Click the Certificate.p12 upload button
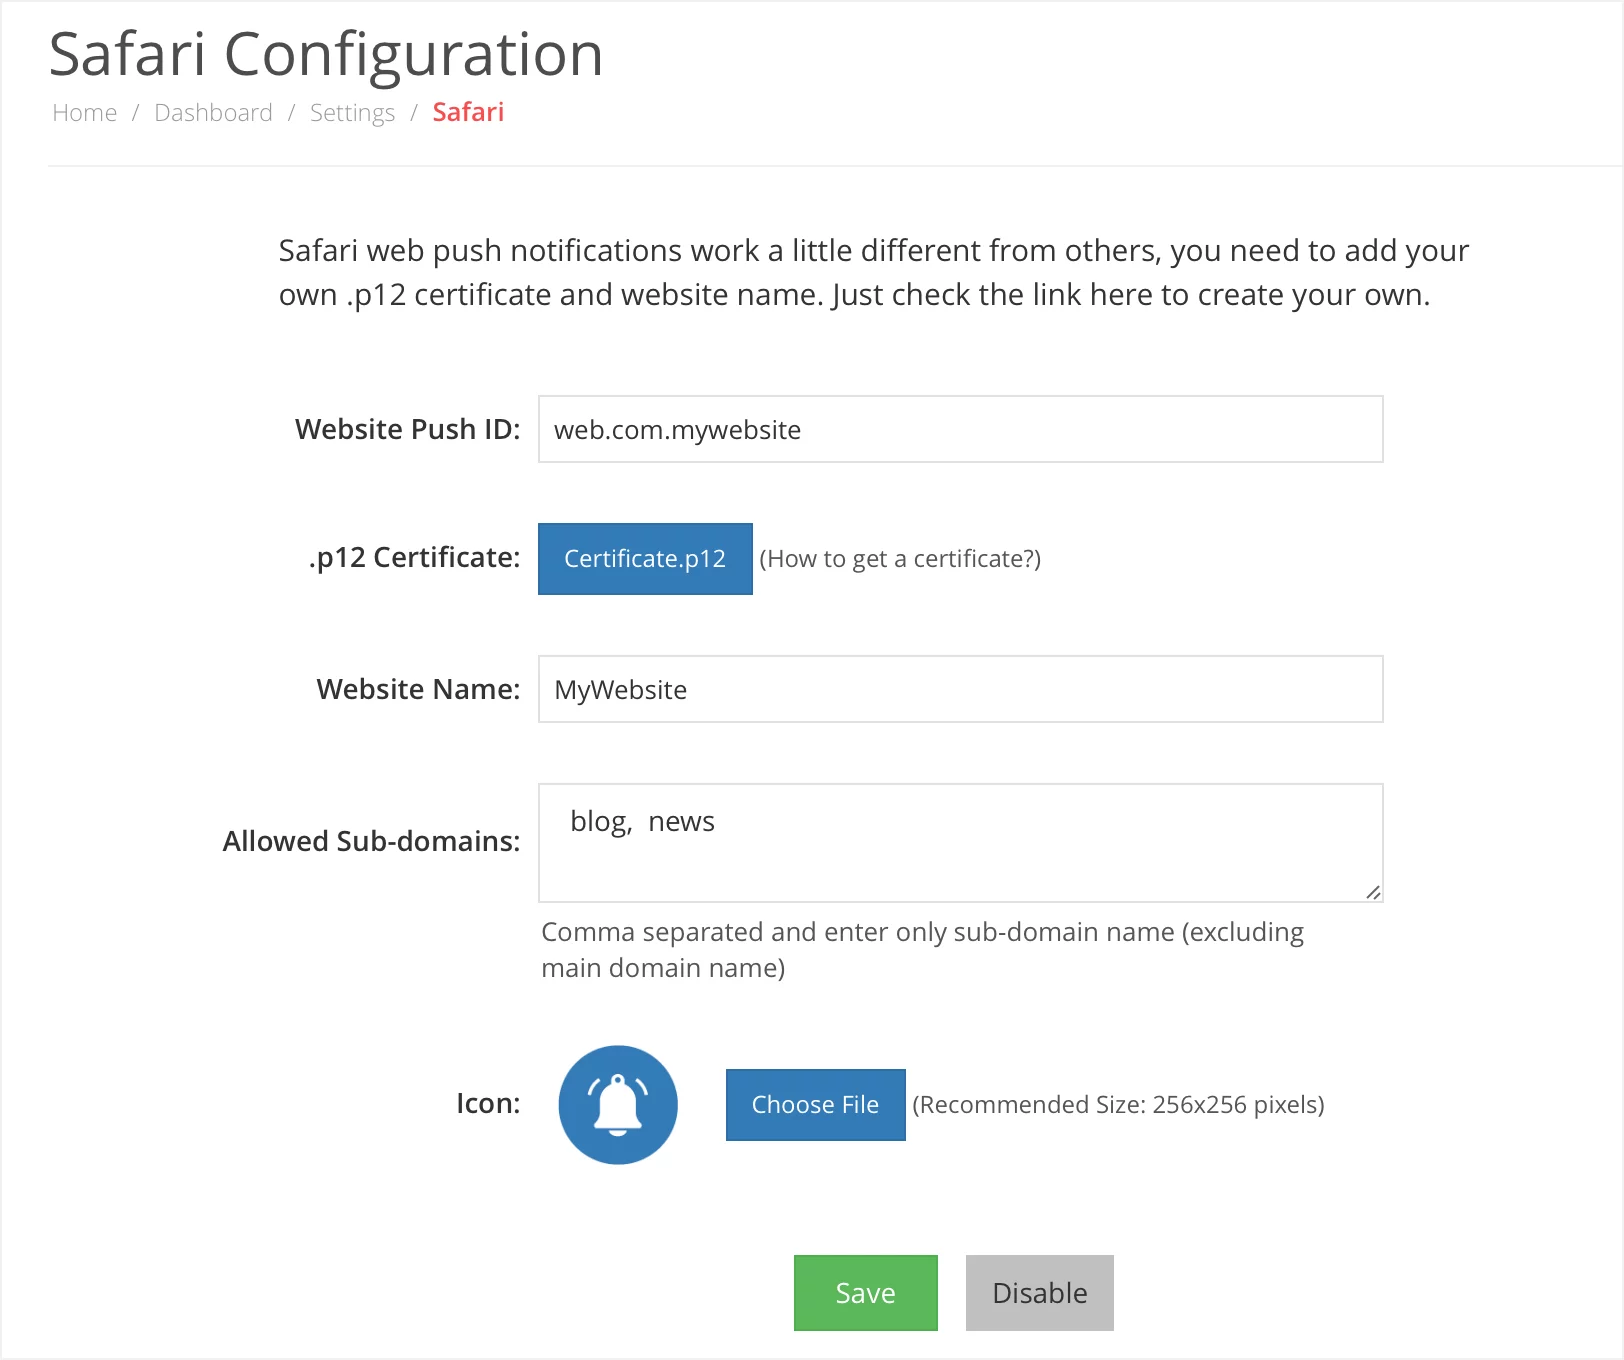Viewport: 1624px width, 1360px height. coord(645,559)
